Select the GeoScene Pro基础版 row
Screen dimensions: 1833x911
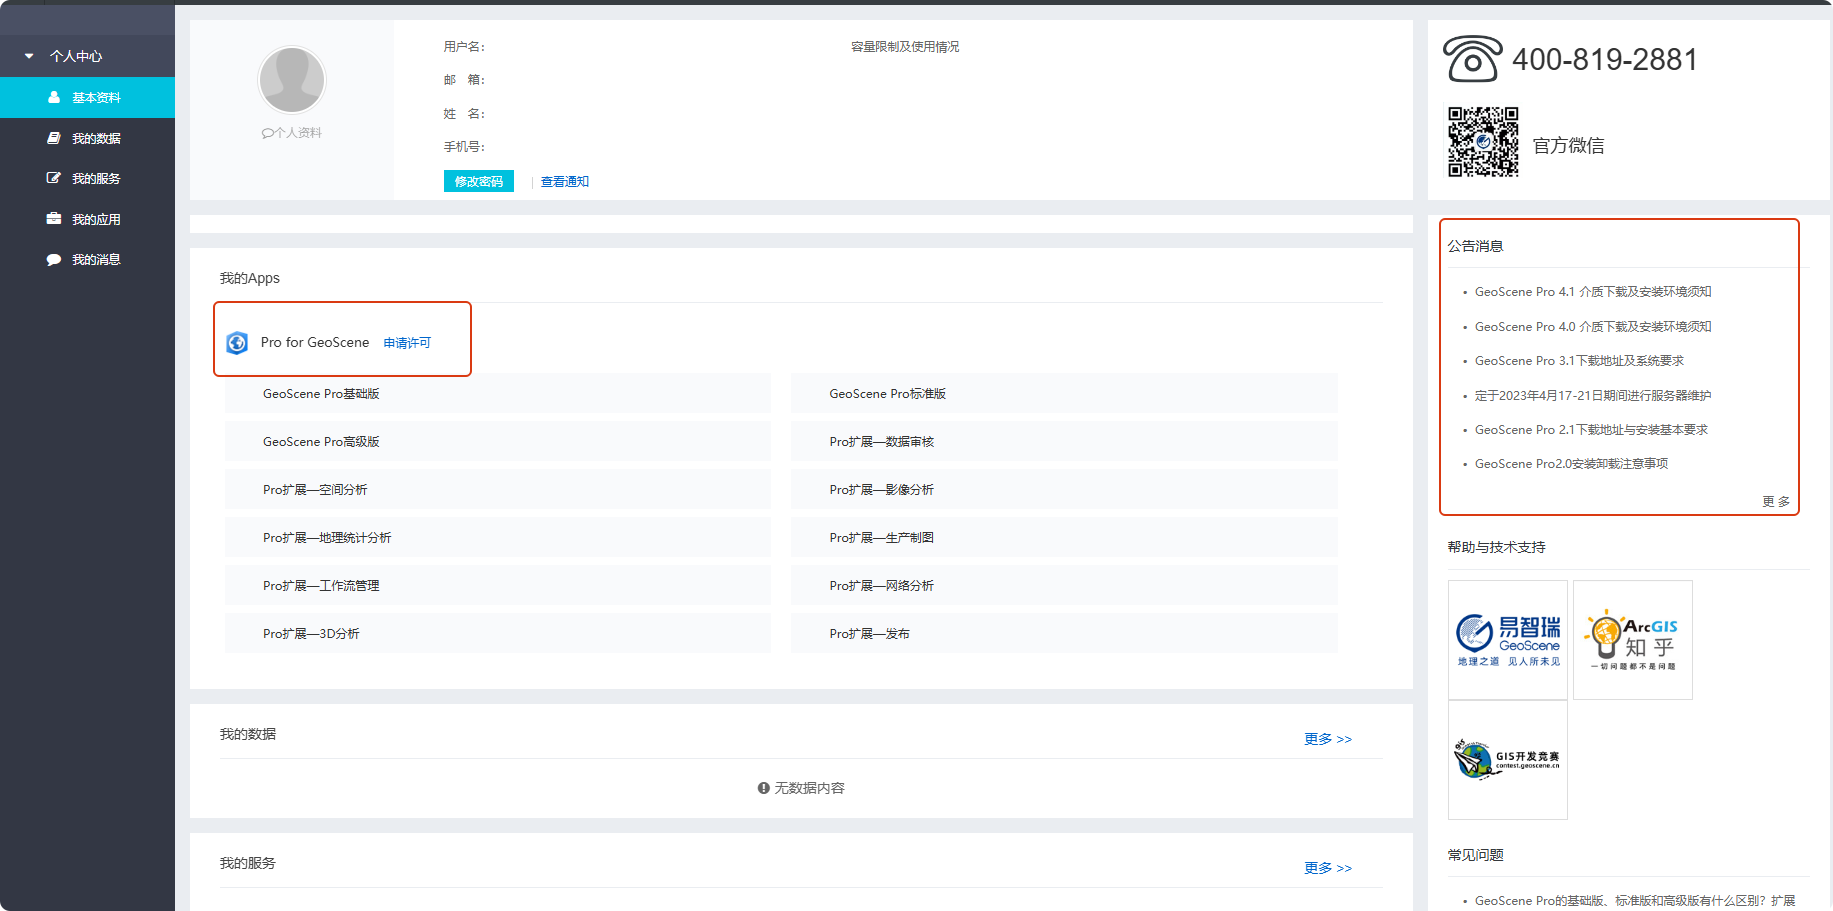[x=498, y=394]
